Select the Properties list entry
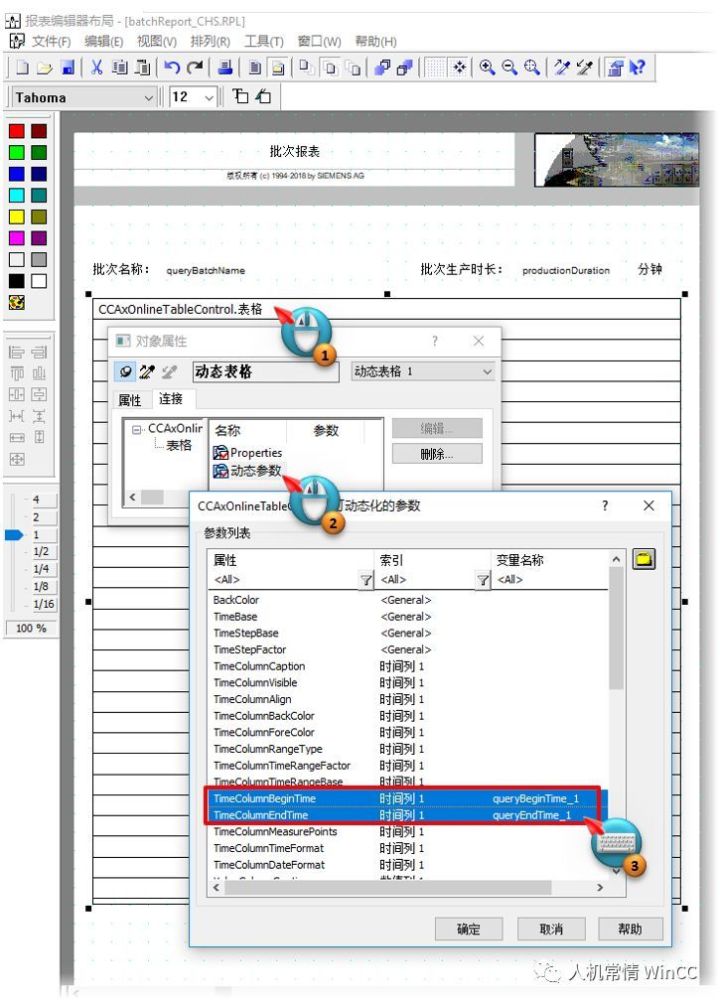Viewport: 720px width, 1004px height. (247, 453)
